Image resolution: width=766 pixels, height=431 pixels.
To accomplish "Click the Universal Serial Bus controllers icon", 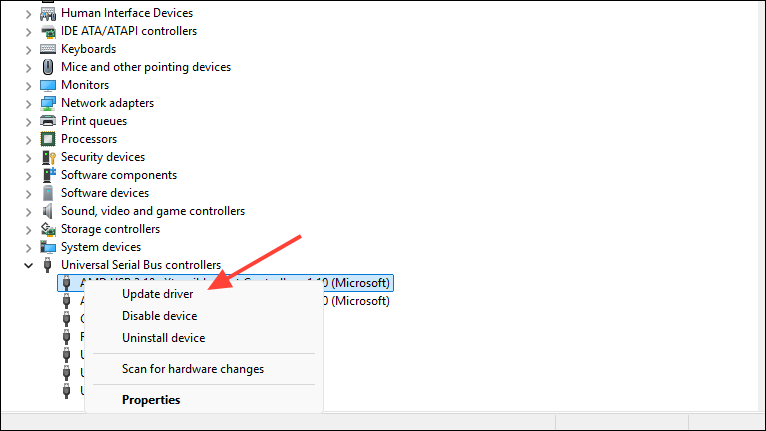I will tap(48, 265).
